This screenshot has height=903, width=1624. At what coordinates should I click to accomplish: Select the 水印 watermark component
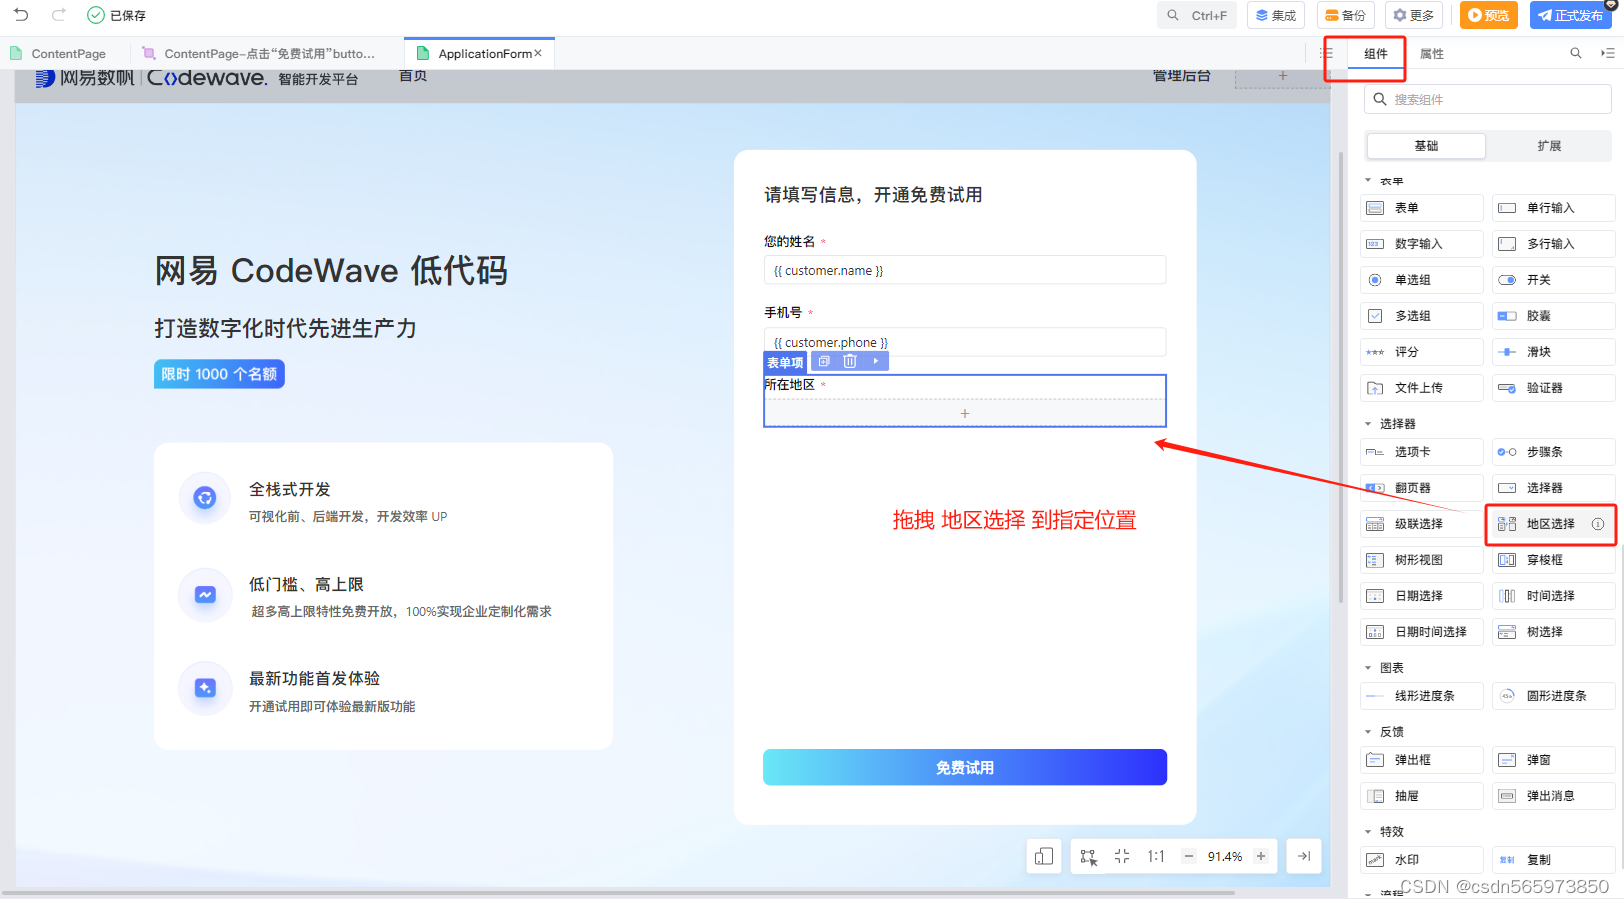(1422, 860)
